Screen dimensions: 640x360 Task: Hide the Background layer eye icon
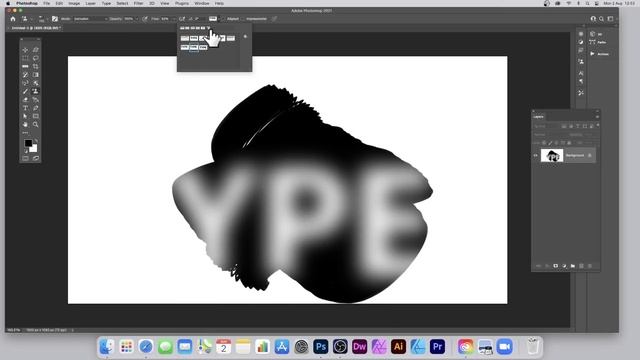pyautogui.click(x=536, y=156)
